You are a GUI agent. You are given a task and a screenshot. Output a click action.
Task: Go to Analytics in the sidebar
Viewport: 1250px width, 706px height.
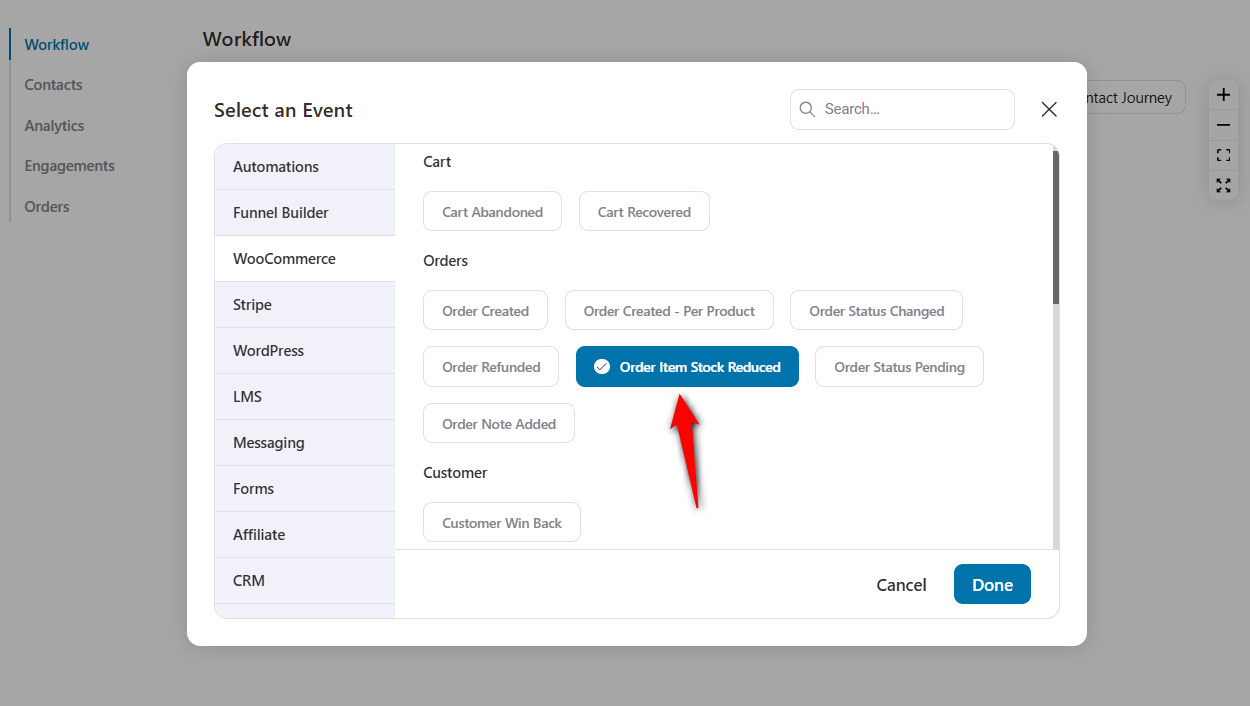point(54,126)
